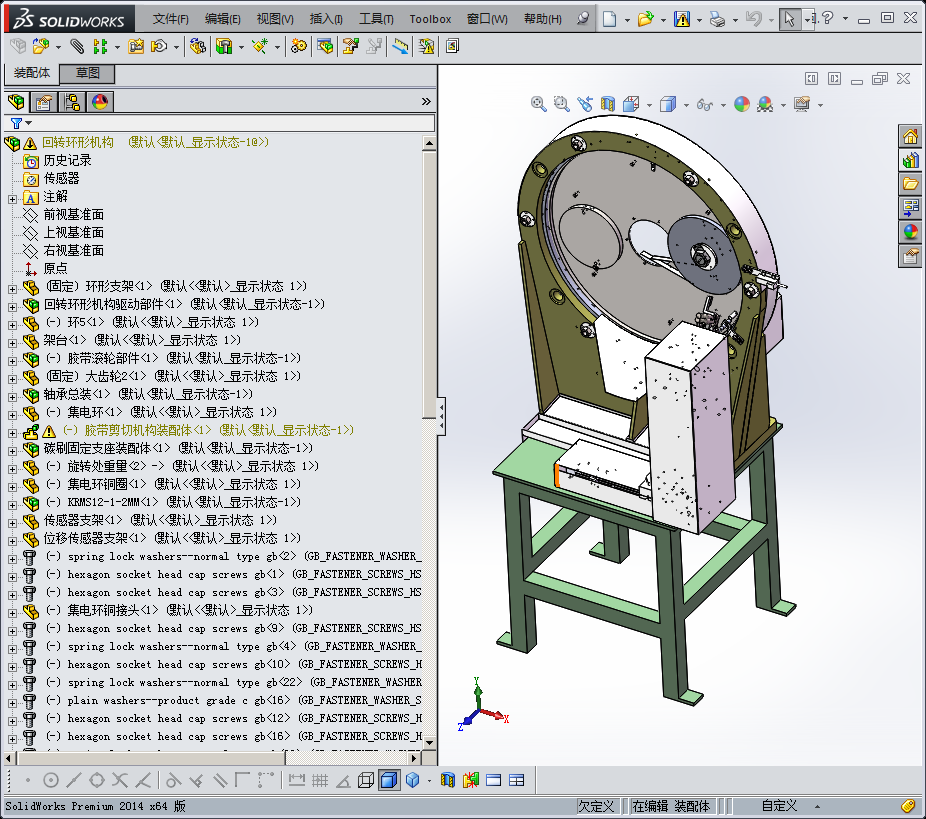Open the DisplayManager tab icon

pos(100,102)
